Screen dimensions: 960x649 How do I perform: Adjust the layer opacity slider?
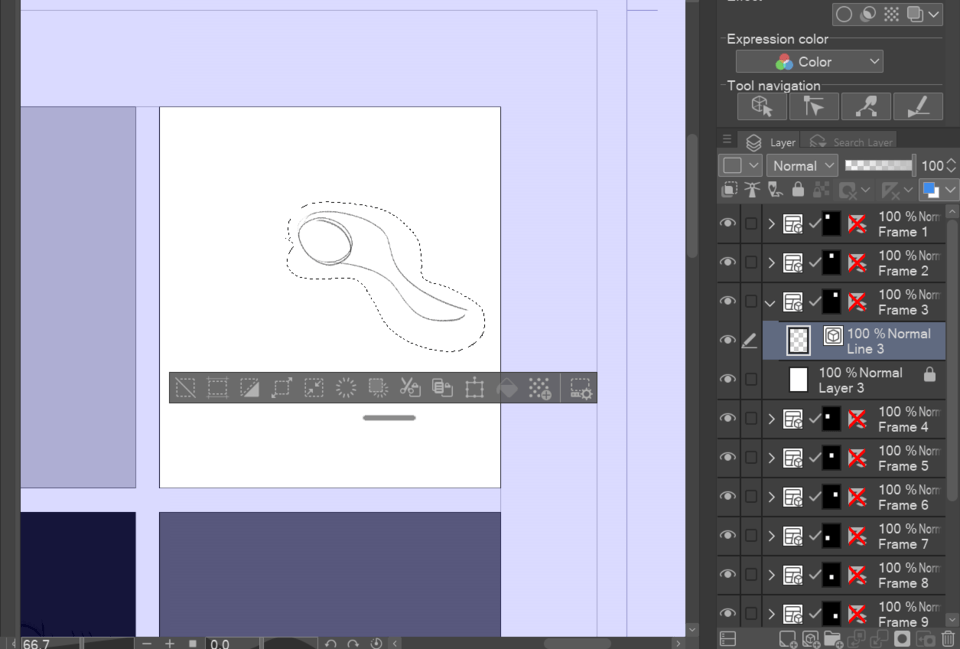(x=878, y=165)
